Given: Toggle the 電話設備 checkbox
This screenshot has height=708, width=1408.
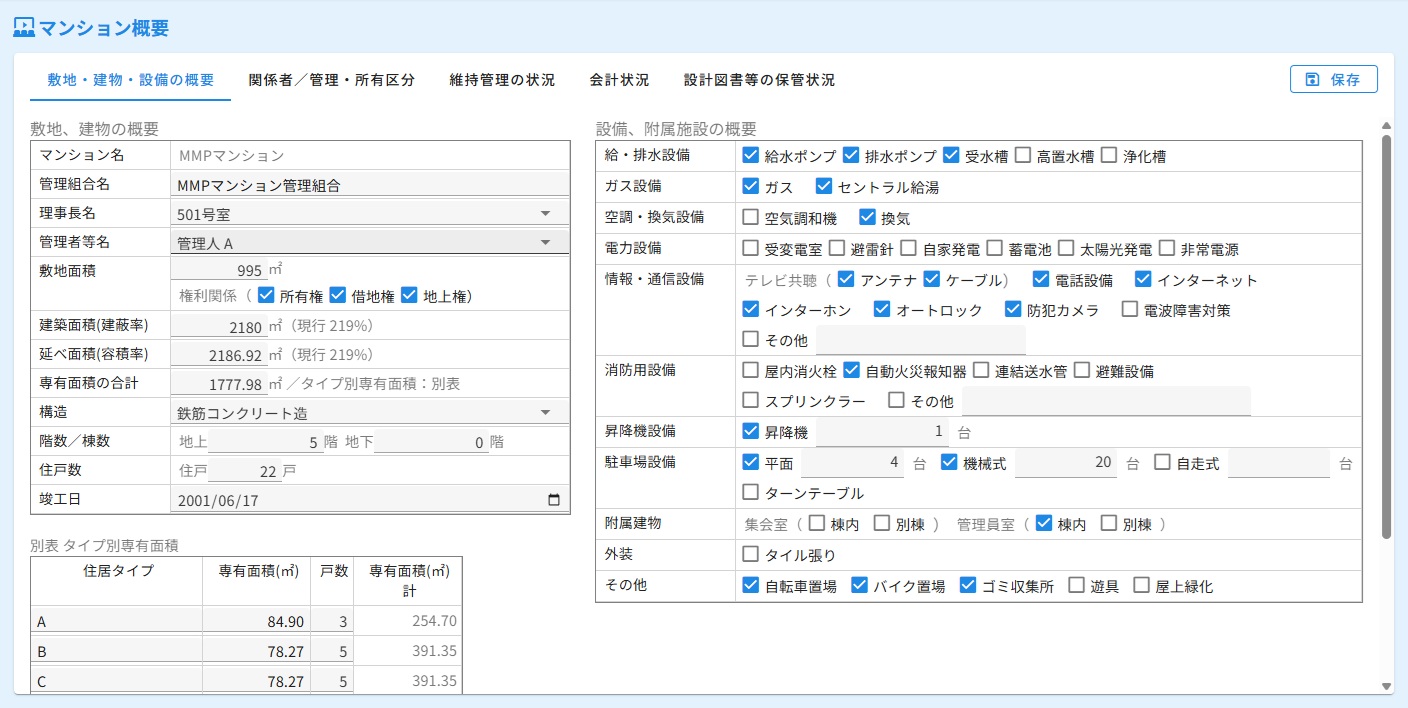Looking at the screenshot, I should 1041,279.
